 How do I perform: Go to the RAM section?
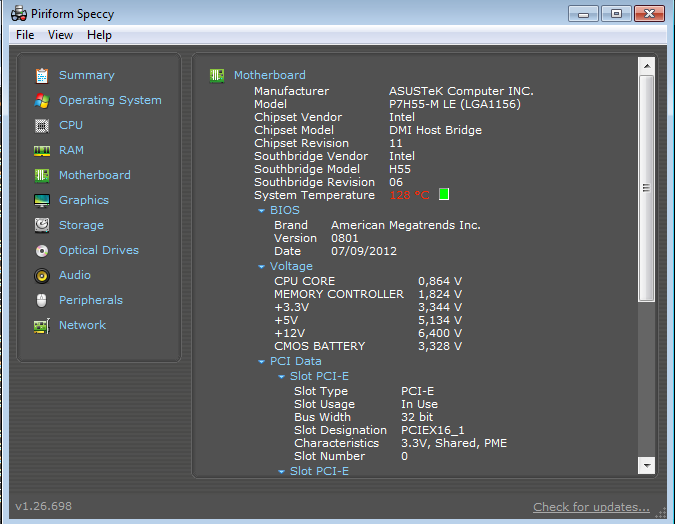[x=71, y=150]
